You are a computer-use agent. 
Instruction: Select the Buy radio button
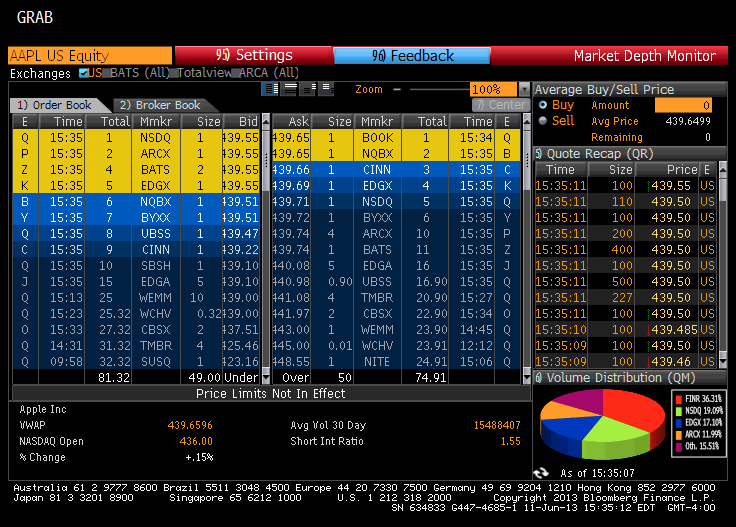click(543, 105)
